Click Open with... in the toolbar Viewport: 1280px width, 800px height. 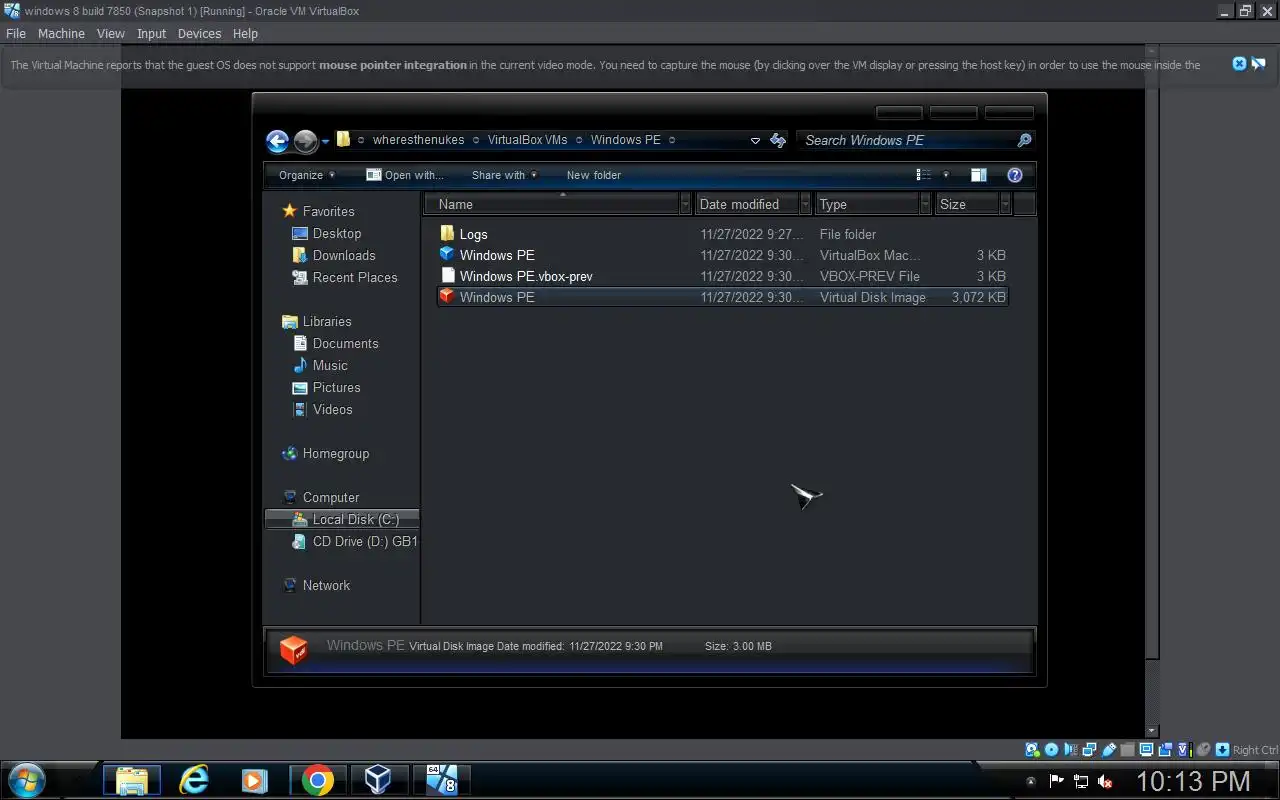405,175
